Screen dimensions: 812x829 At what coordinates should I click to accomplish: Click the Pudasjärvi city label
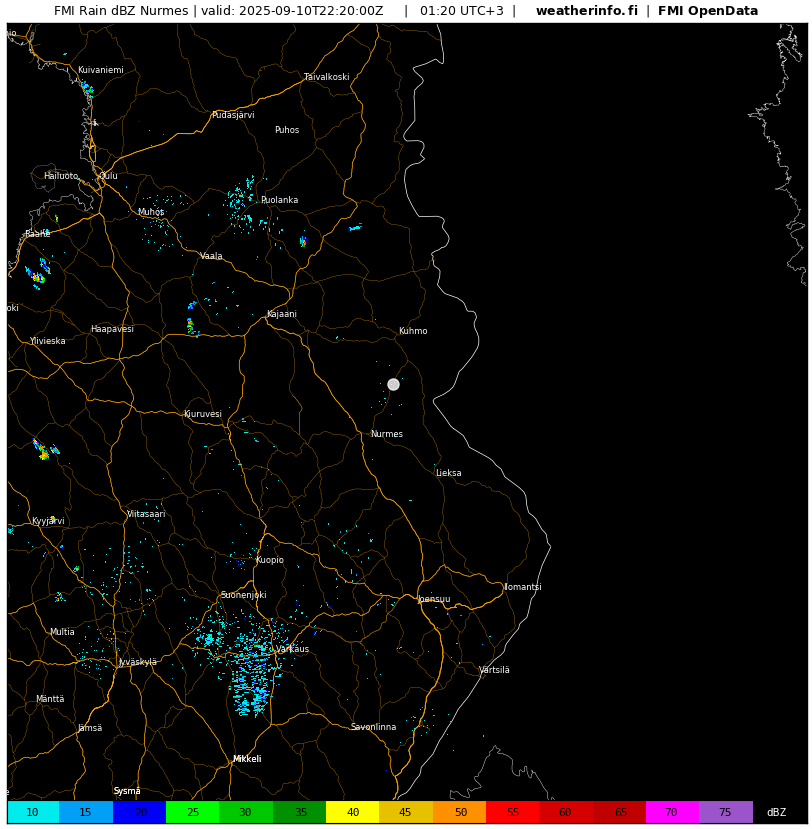(x=233, y=115)
